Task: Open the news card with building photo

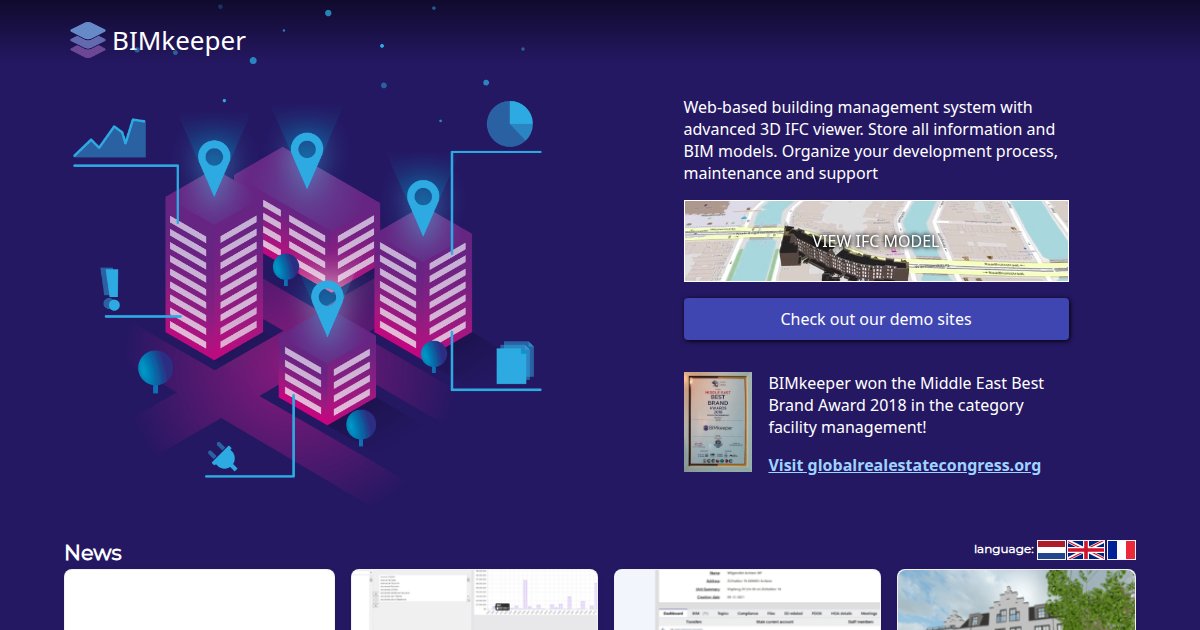Action: point(1016,599)
